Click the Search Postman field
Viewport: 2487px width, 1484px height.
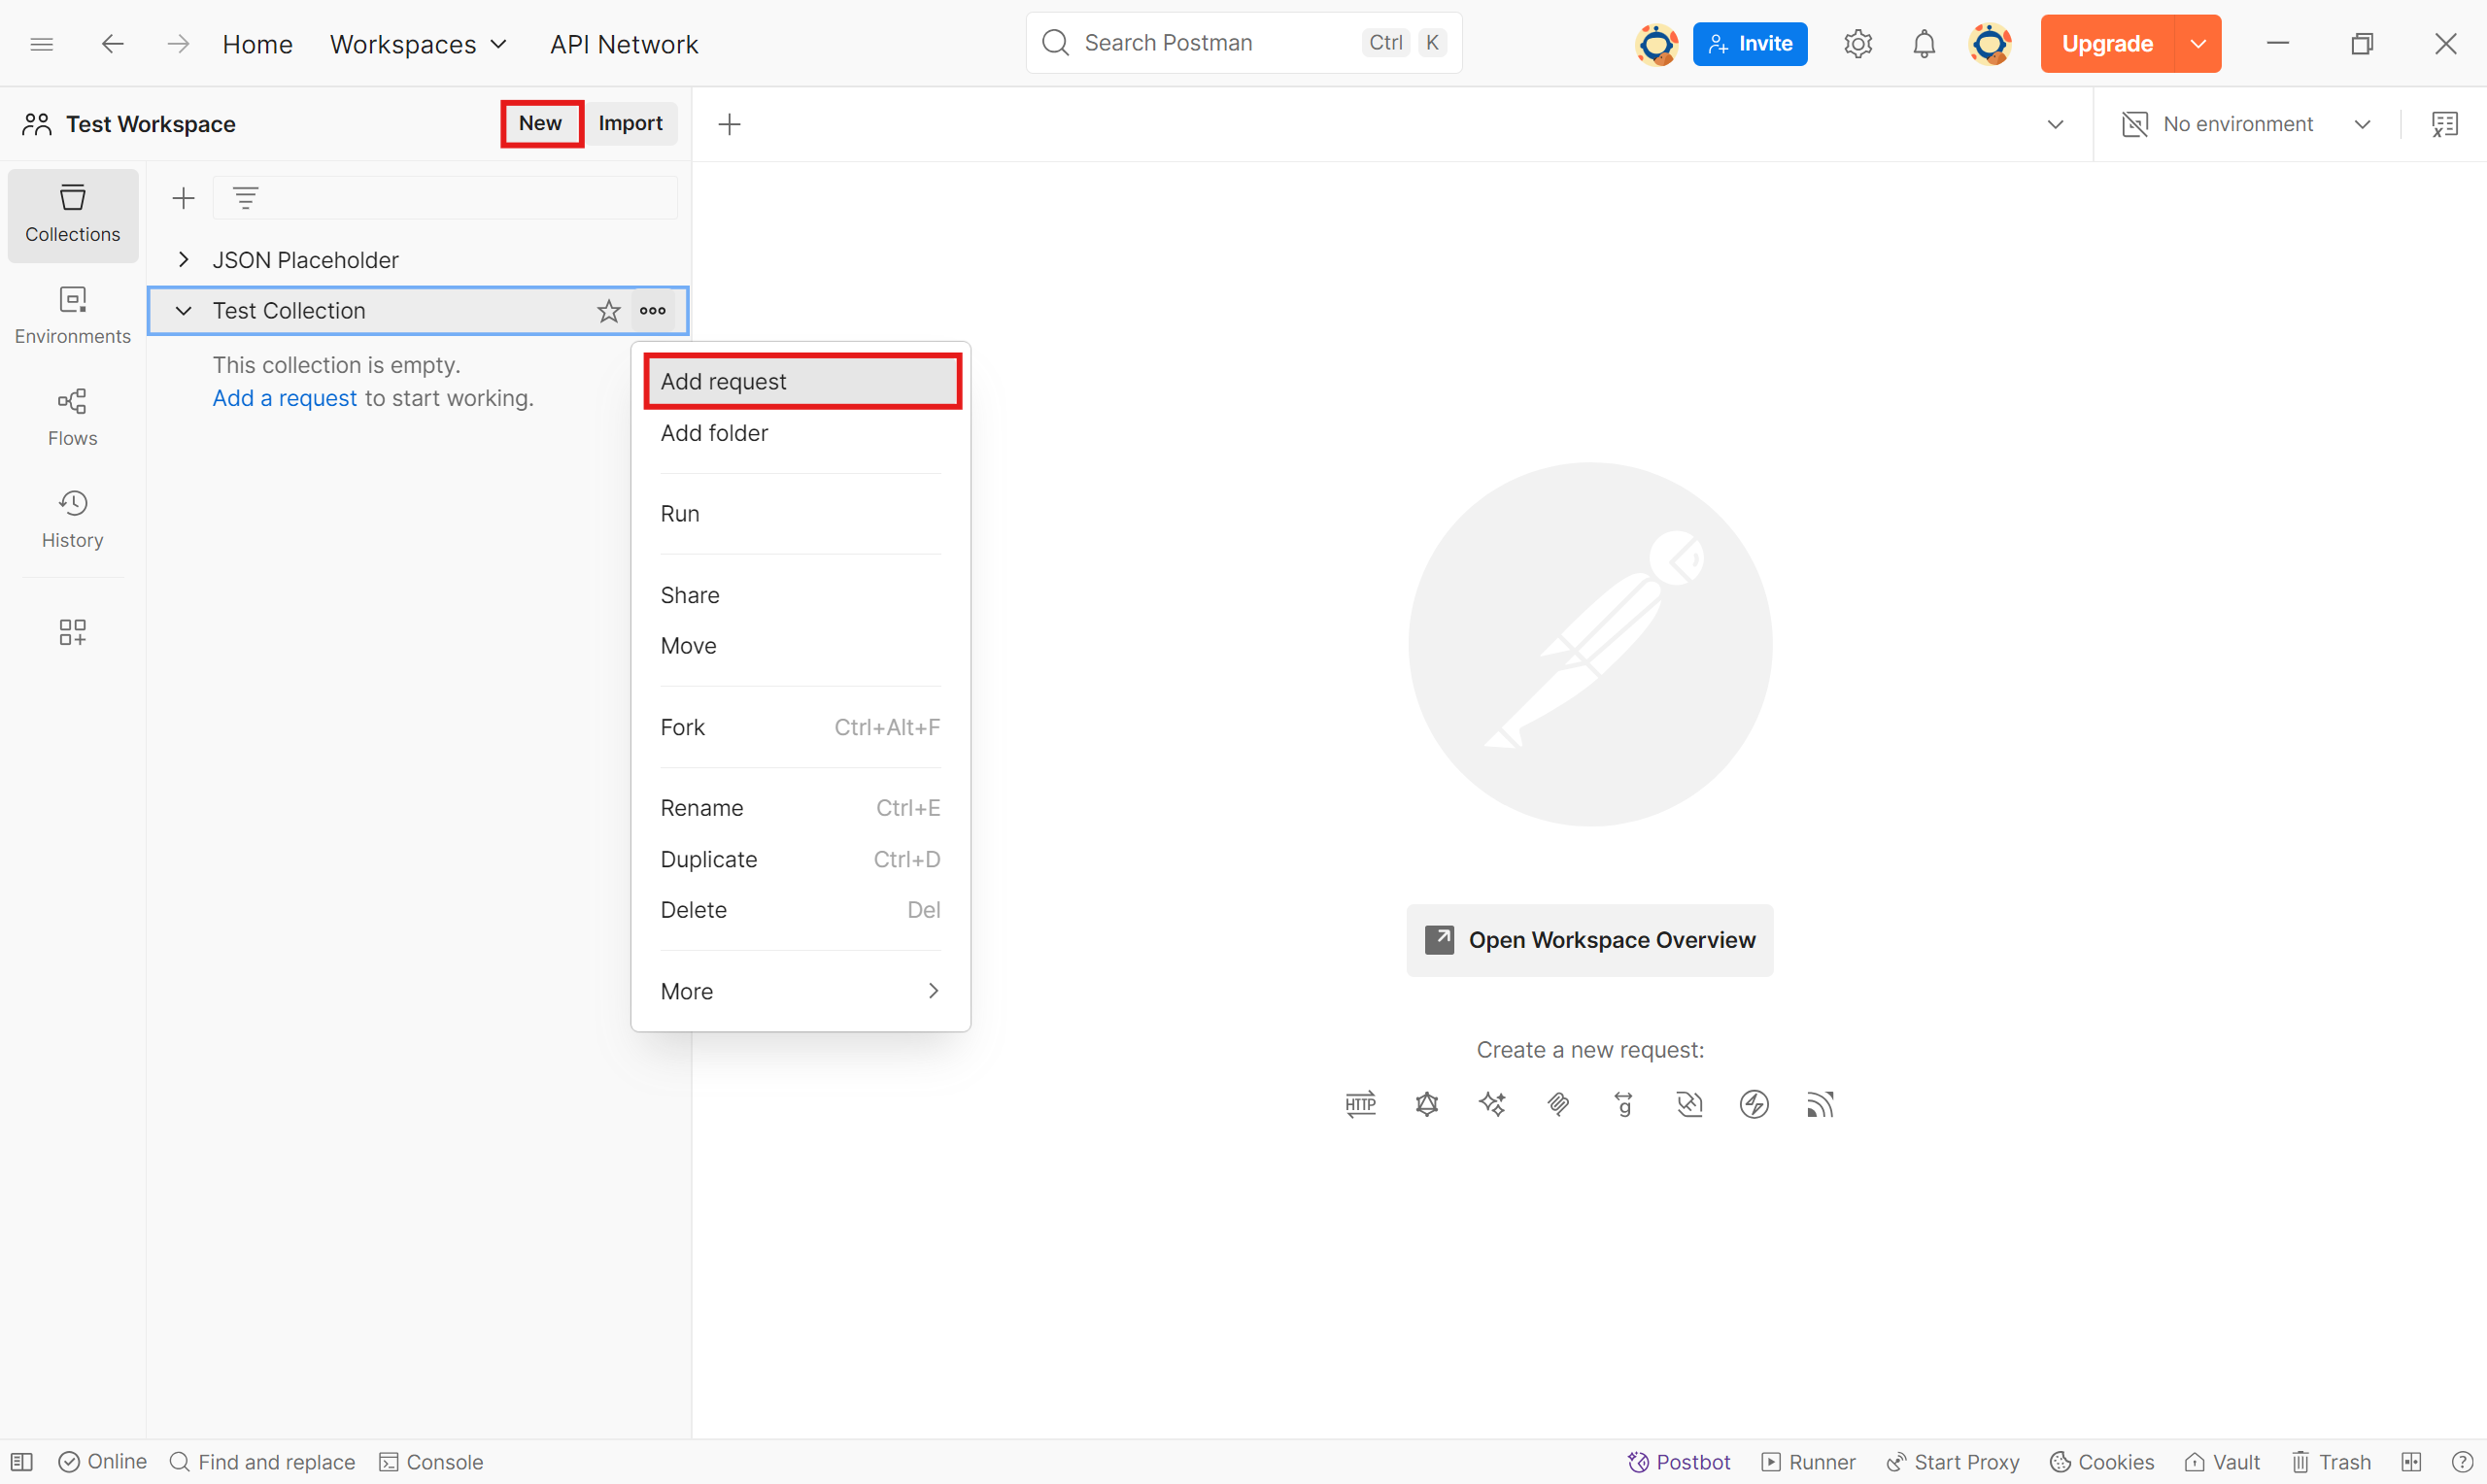coord(1243,43)
